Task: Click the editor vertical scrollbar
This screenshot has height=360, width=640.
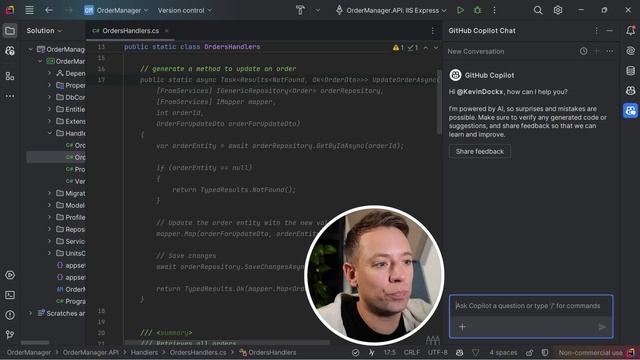Action: tap(439, 102)
